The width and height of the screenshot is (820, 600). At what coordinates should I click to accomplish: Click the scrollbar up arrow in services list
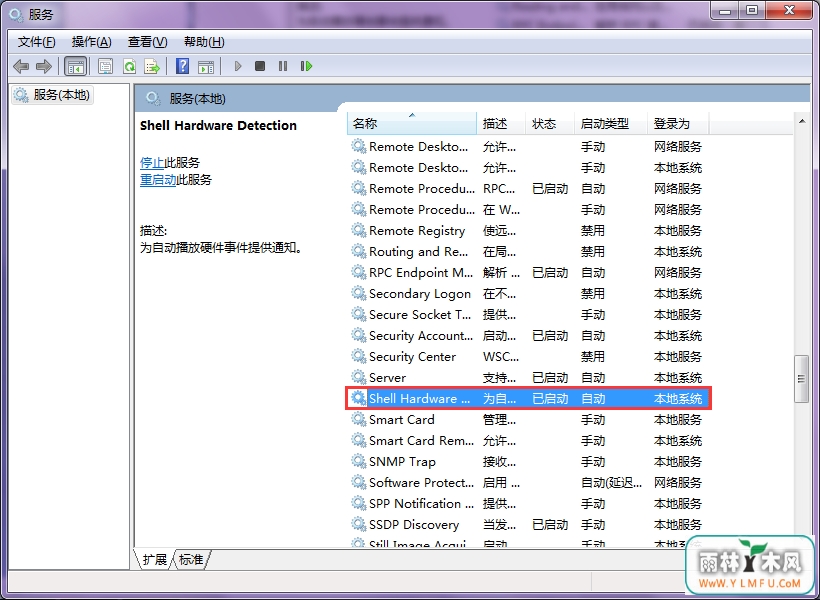point(802,121)
